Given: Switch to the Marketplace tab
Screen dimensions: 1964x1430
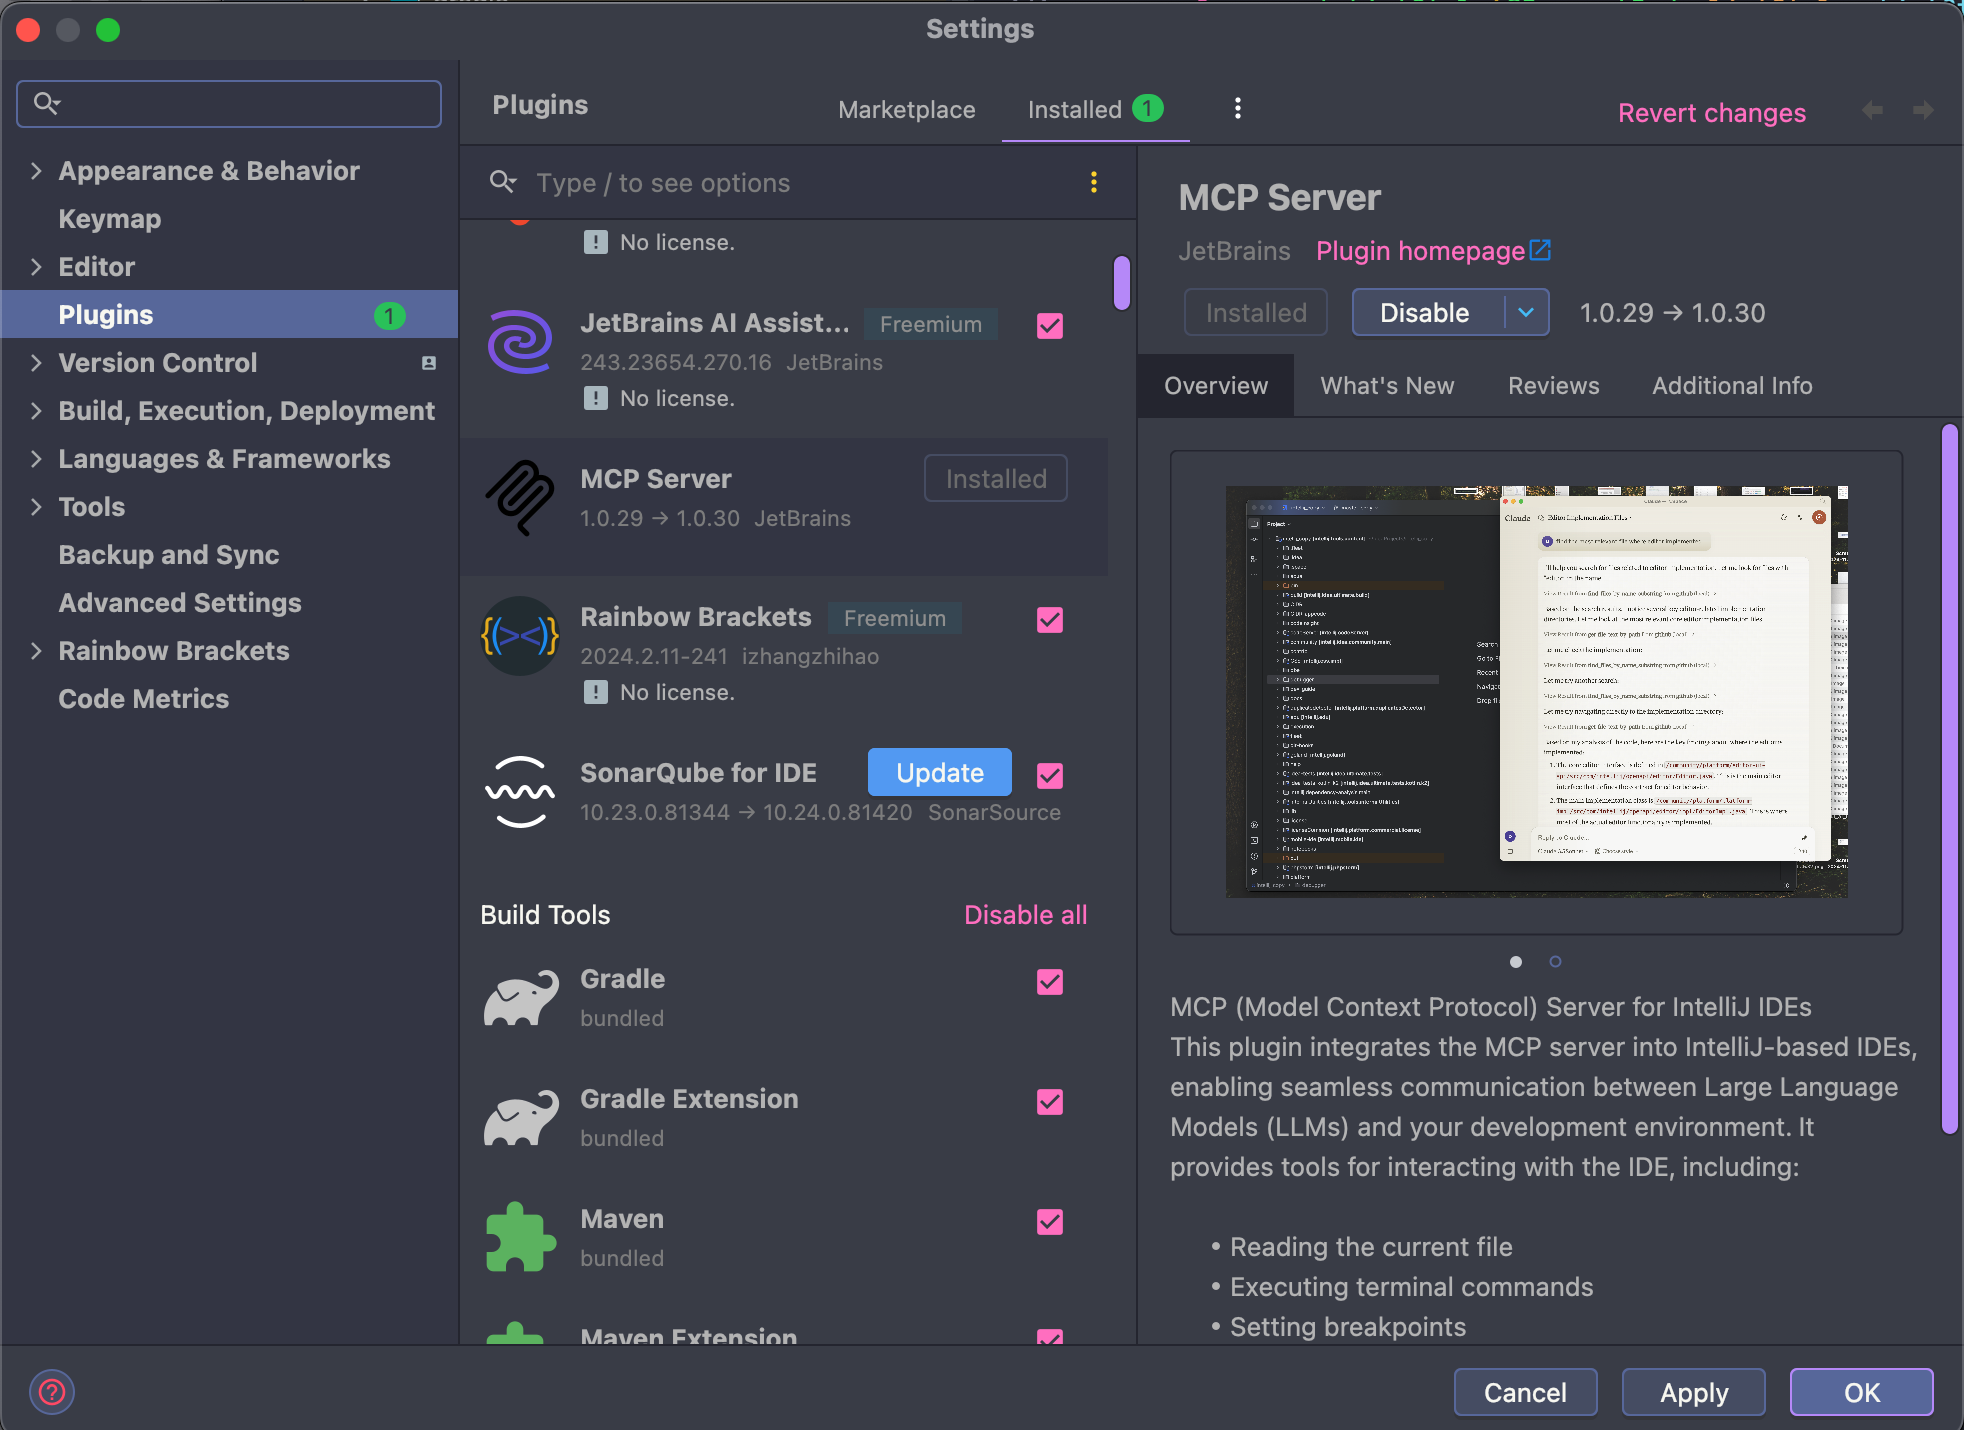Looking at the screenshot, I should click(906, 110).
